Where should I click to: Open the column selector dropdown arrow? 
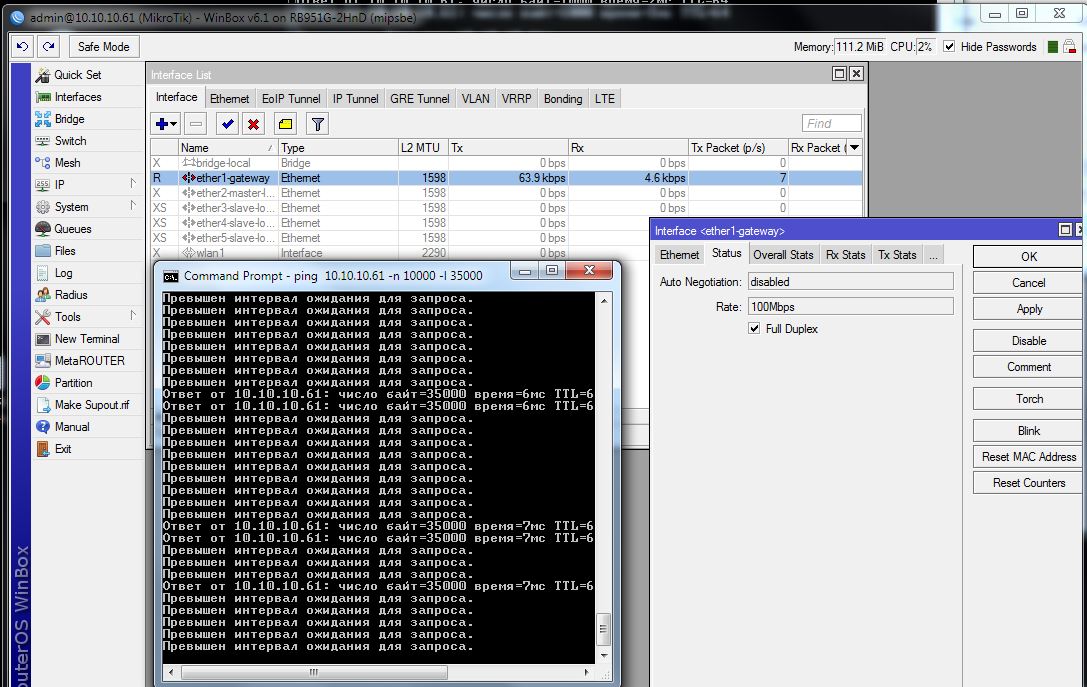pyautogui.click(x=854, y=148)
